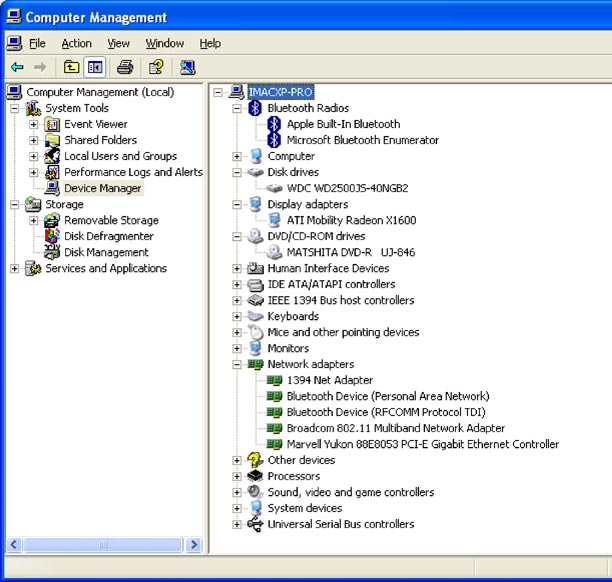This screenshot has width=612, height=582.
Task: Click the Removable Storage icon
Action: [52, 220]
